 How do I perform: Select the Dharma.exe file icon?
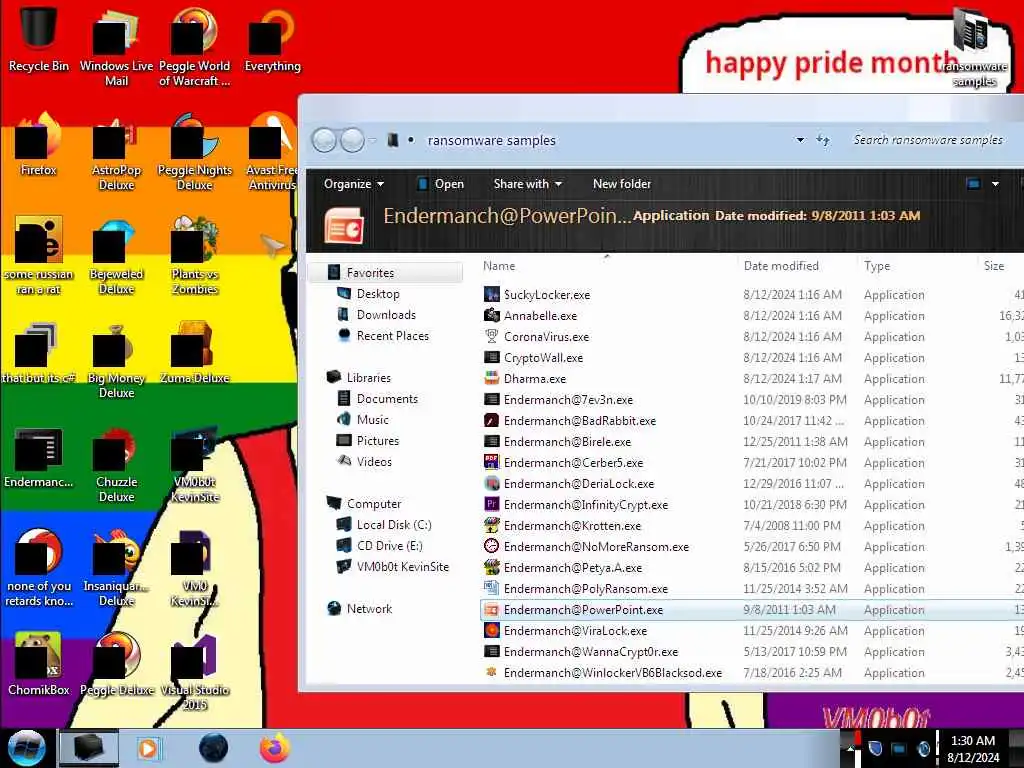pyautogui.click(x=491, y=378)
